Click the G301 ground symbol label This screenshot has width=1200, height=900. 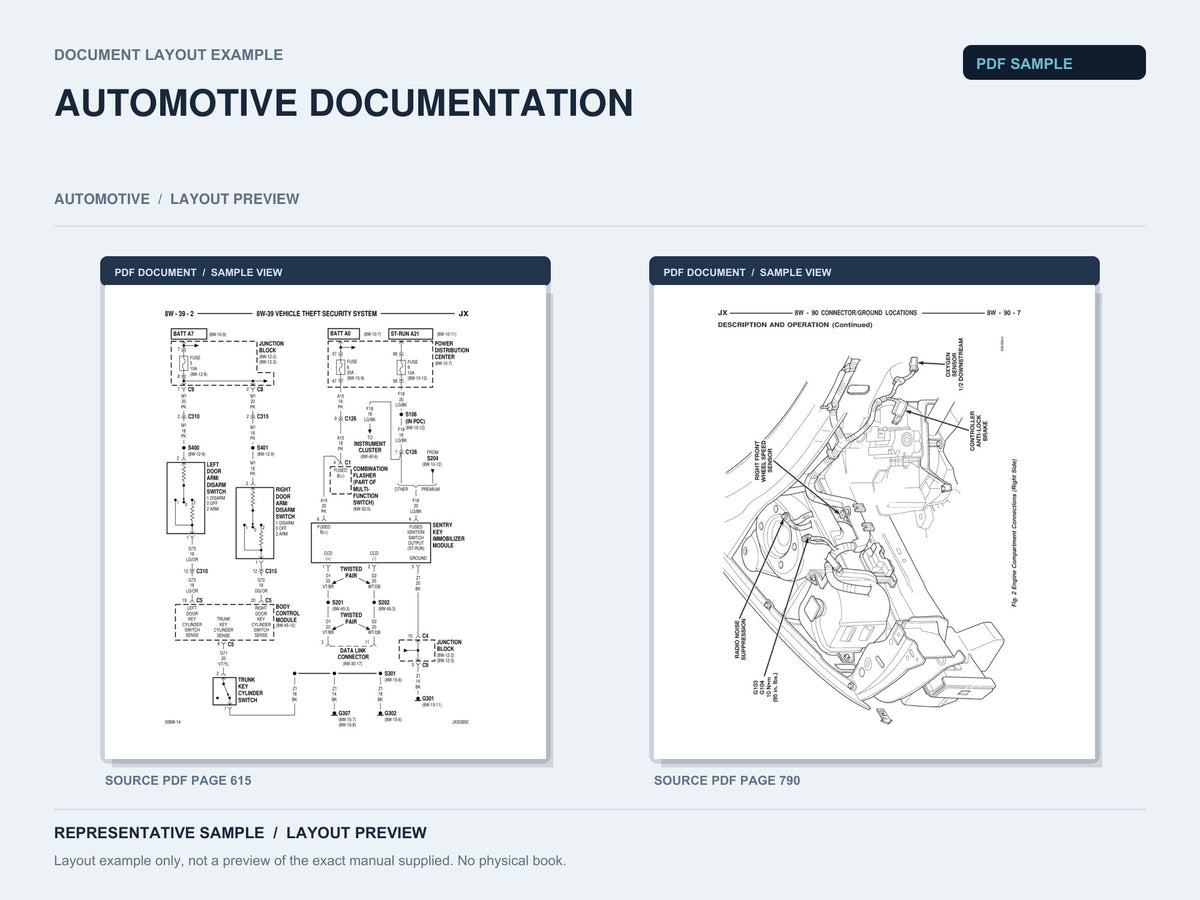427,698
